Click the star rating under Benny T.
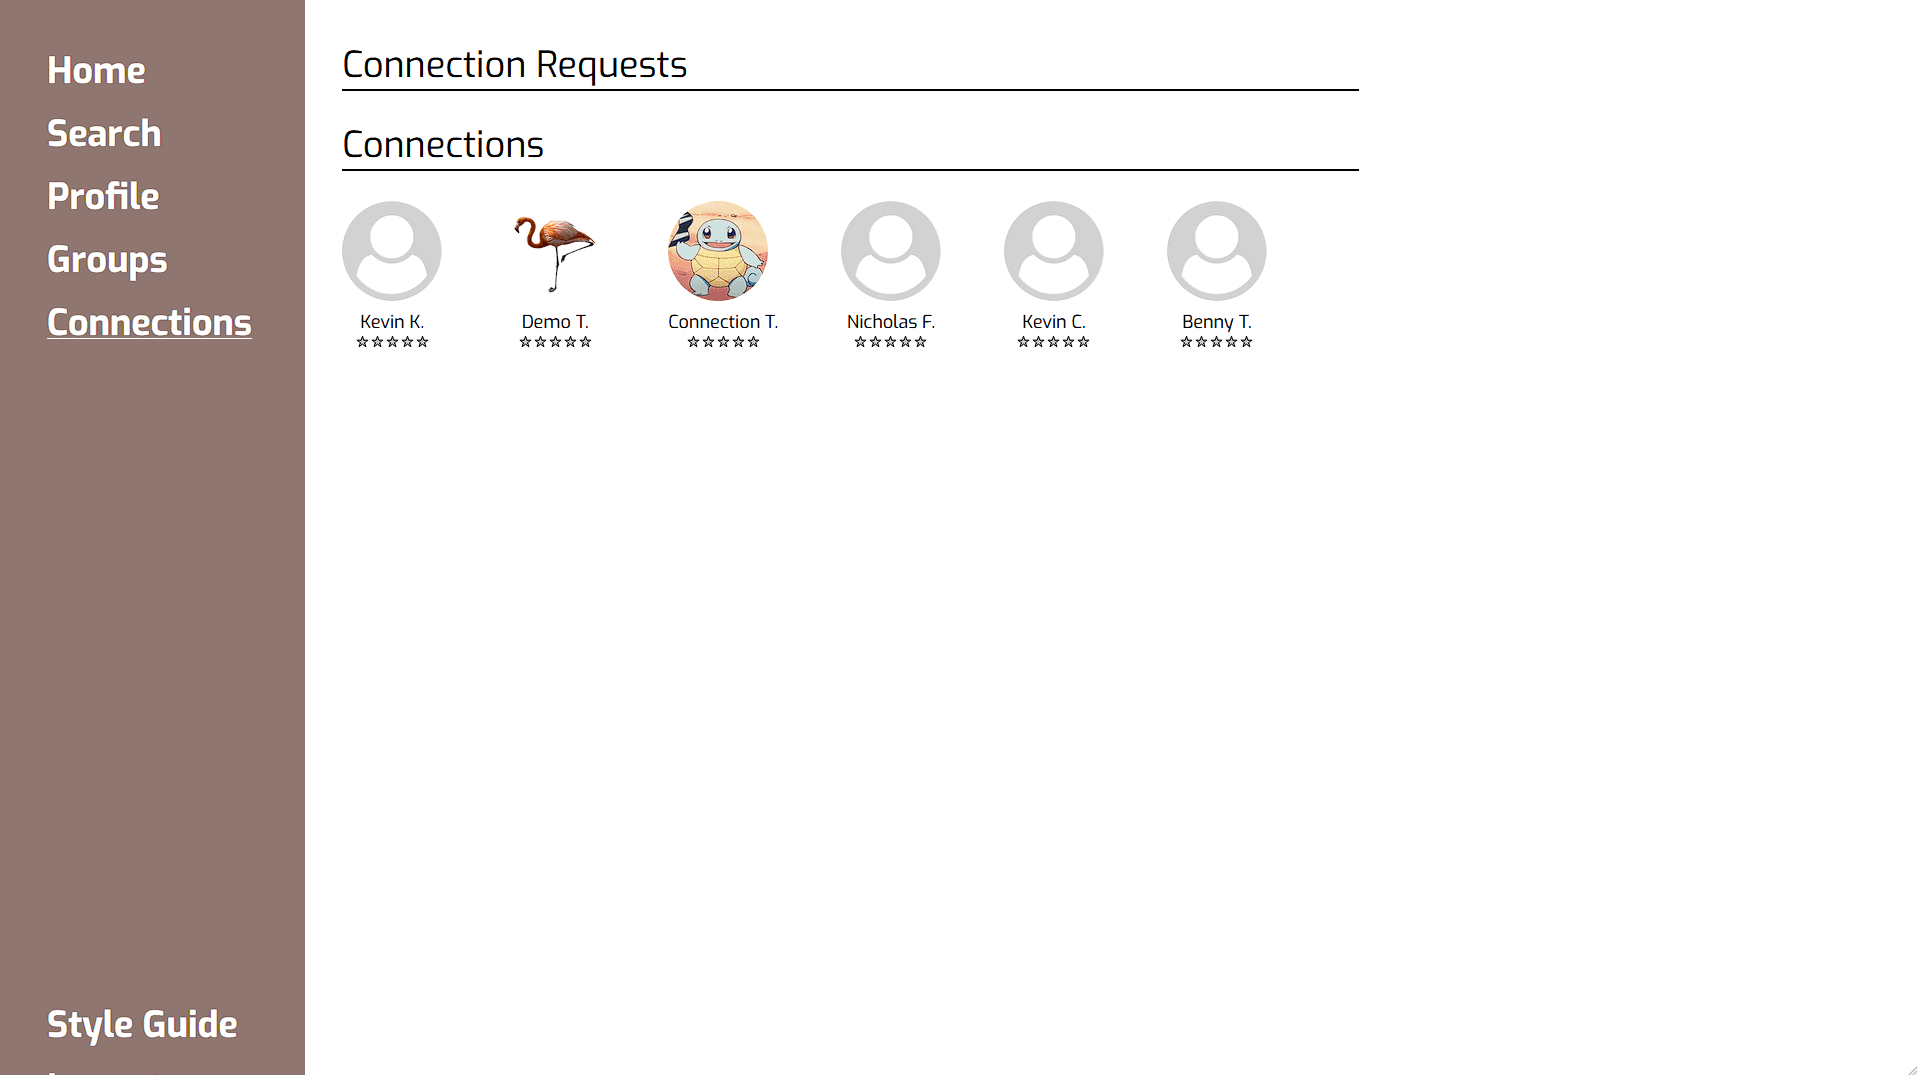1917x1075 pixels. click(x=1216, y=342)
